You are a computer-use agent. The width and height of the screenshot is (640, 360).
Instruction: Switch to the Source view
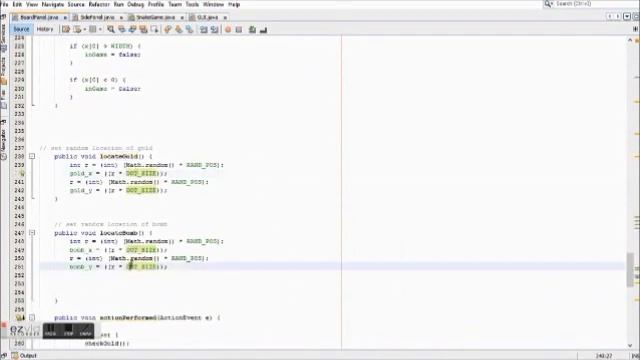pyautogui.click(x=21, y=29)
